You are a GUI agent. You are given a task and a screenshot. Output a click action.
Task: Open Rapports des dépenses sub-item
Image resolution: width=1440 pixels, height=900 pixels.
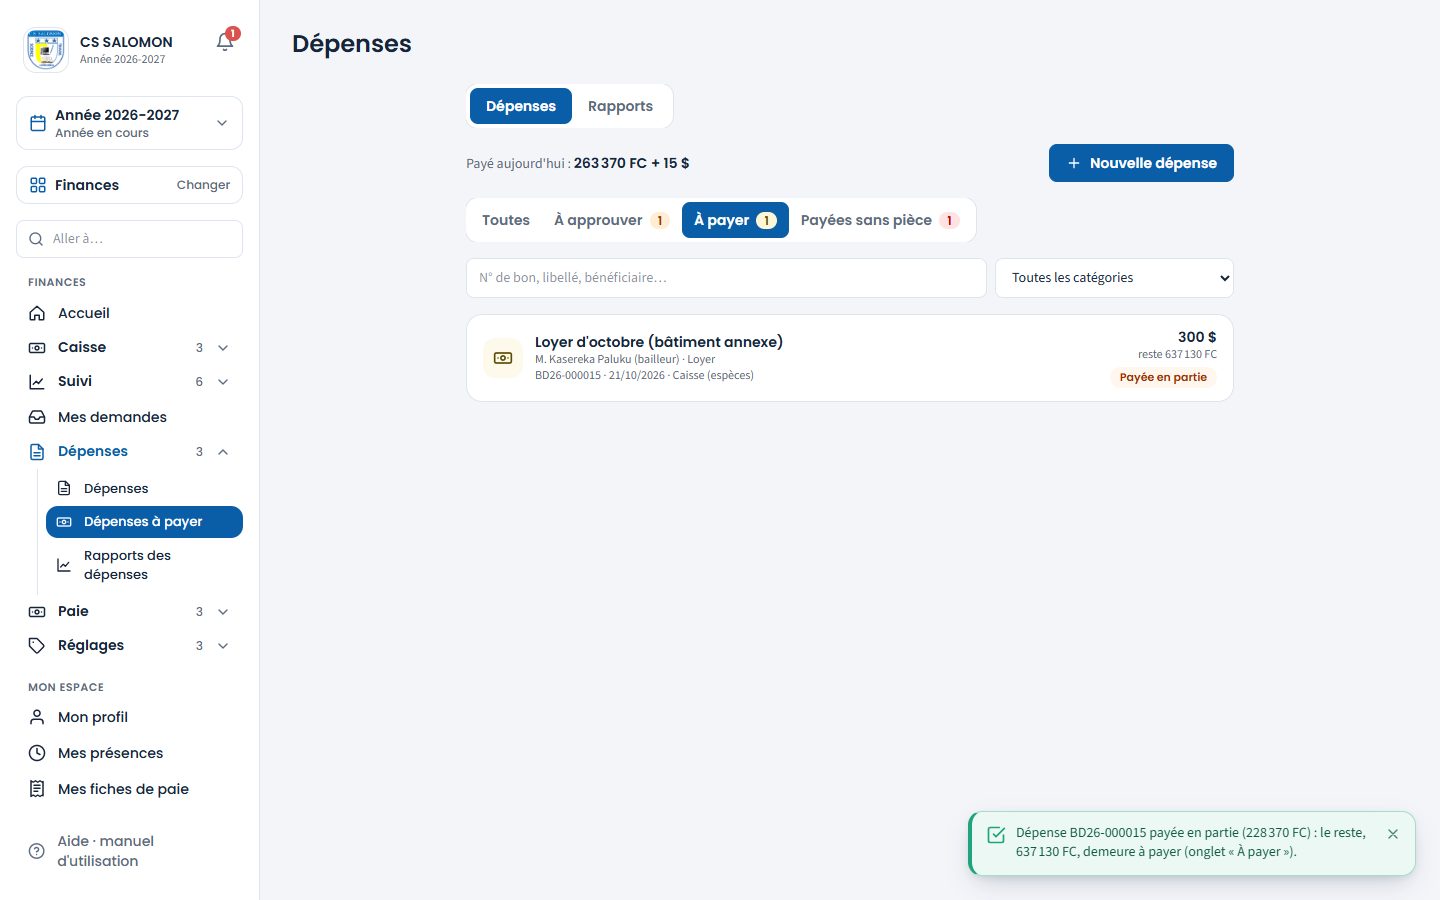(144, 565)
